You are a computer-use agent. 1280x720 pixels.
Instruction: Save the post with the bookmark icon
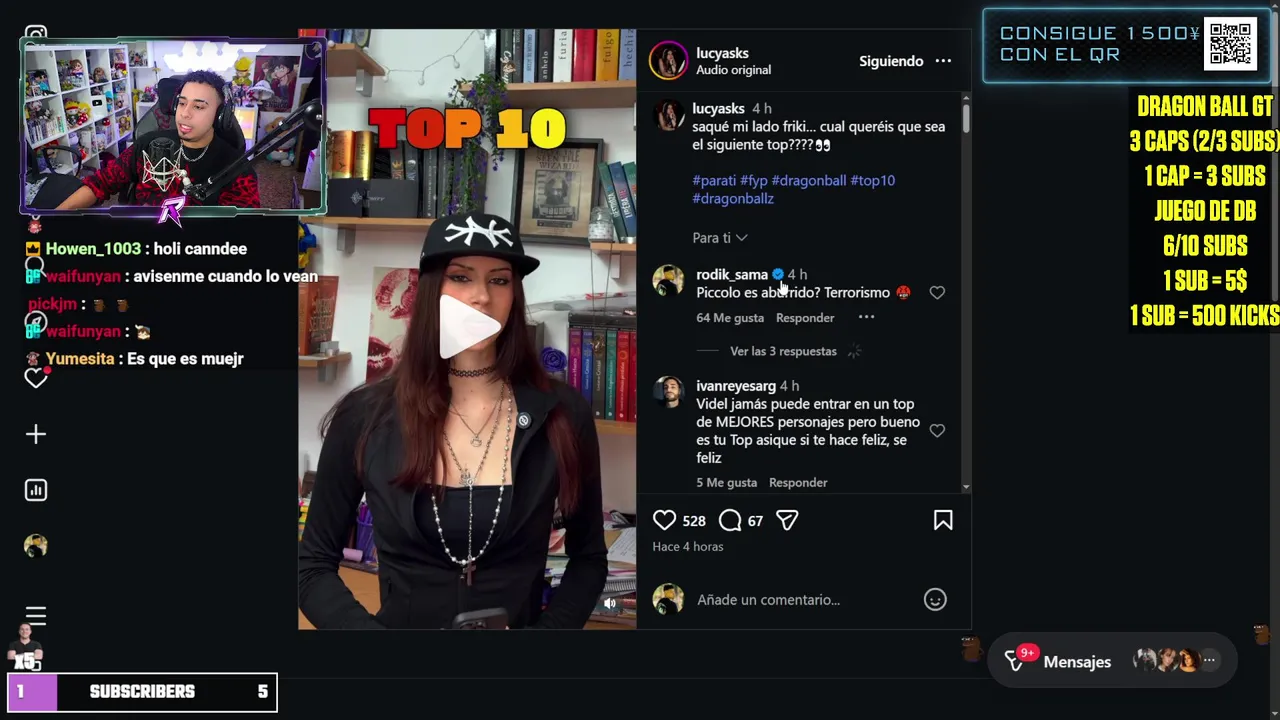943,520
